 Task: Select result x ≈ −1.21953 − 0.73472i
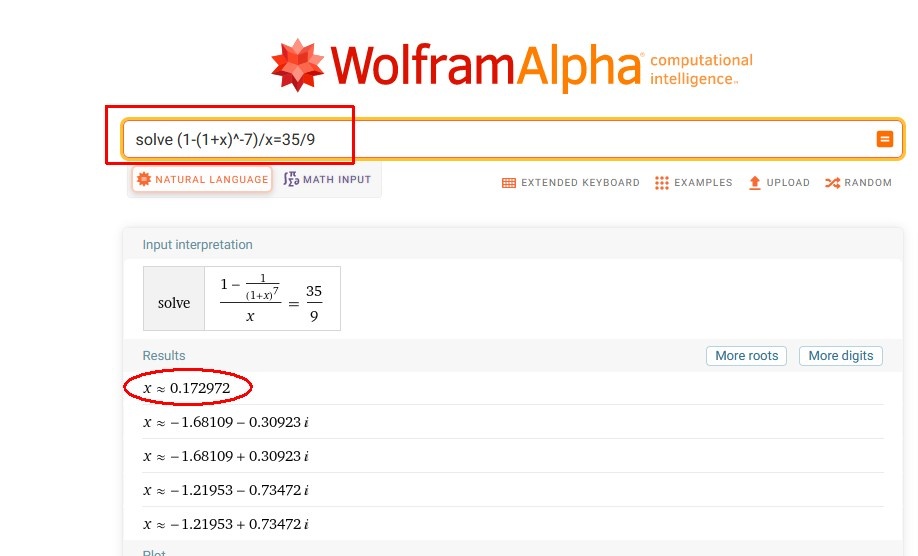coord(226,490)
